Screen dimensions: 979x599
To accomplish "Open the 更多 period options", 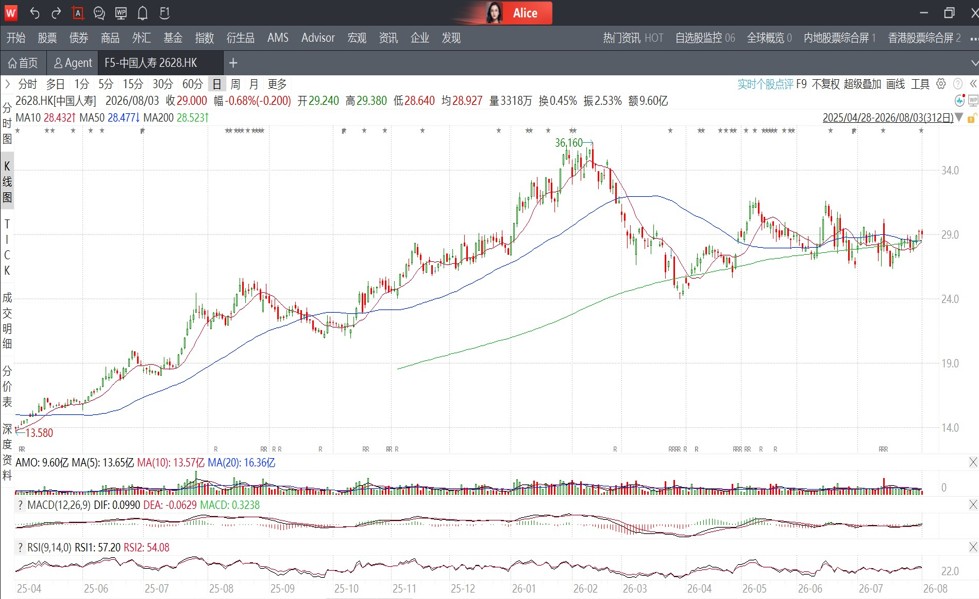I will point(277,84).
